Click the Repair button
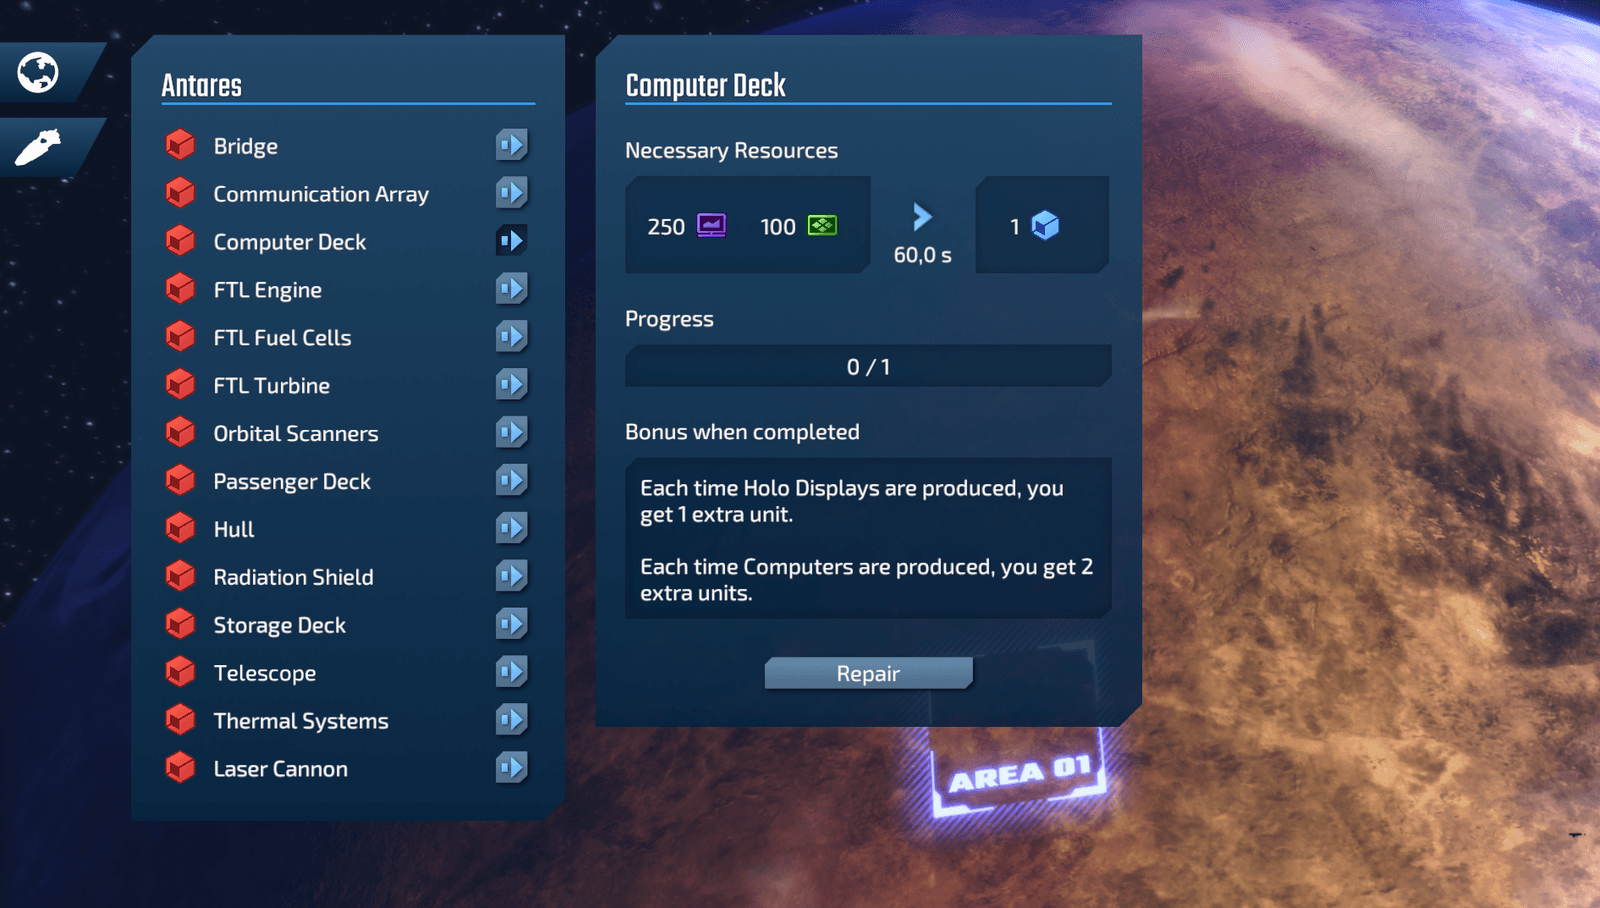 [x=868, y=673]
